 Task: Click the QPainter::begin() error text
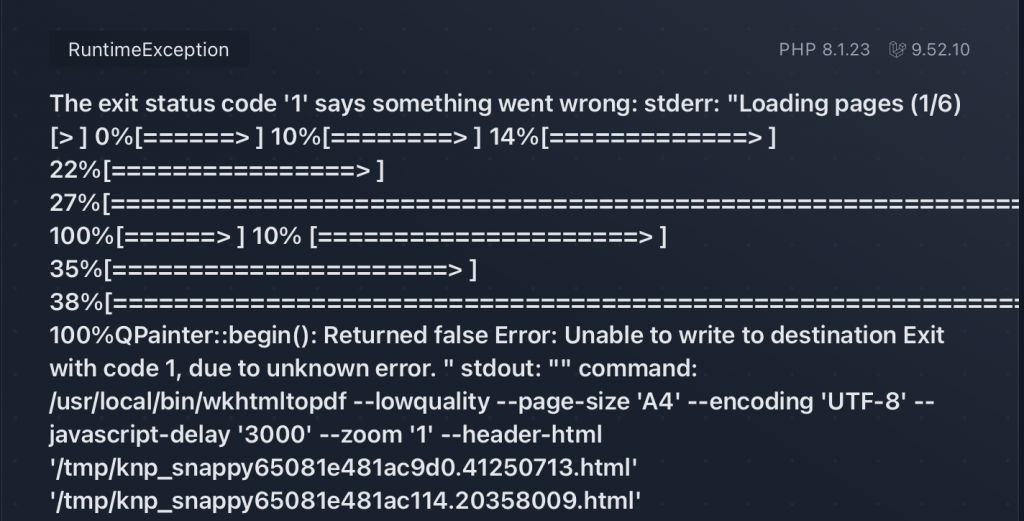[x=216, y=336]
